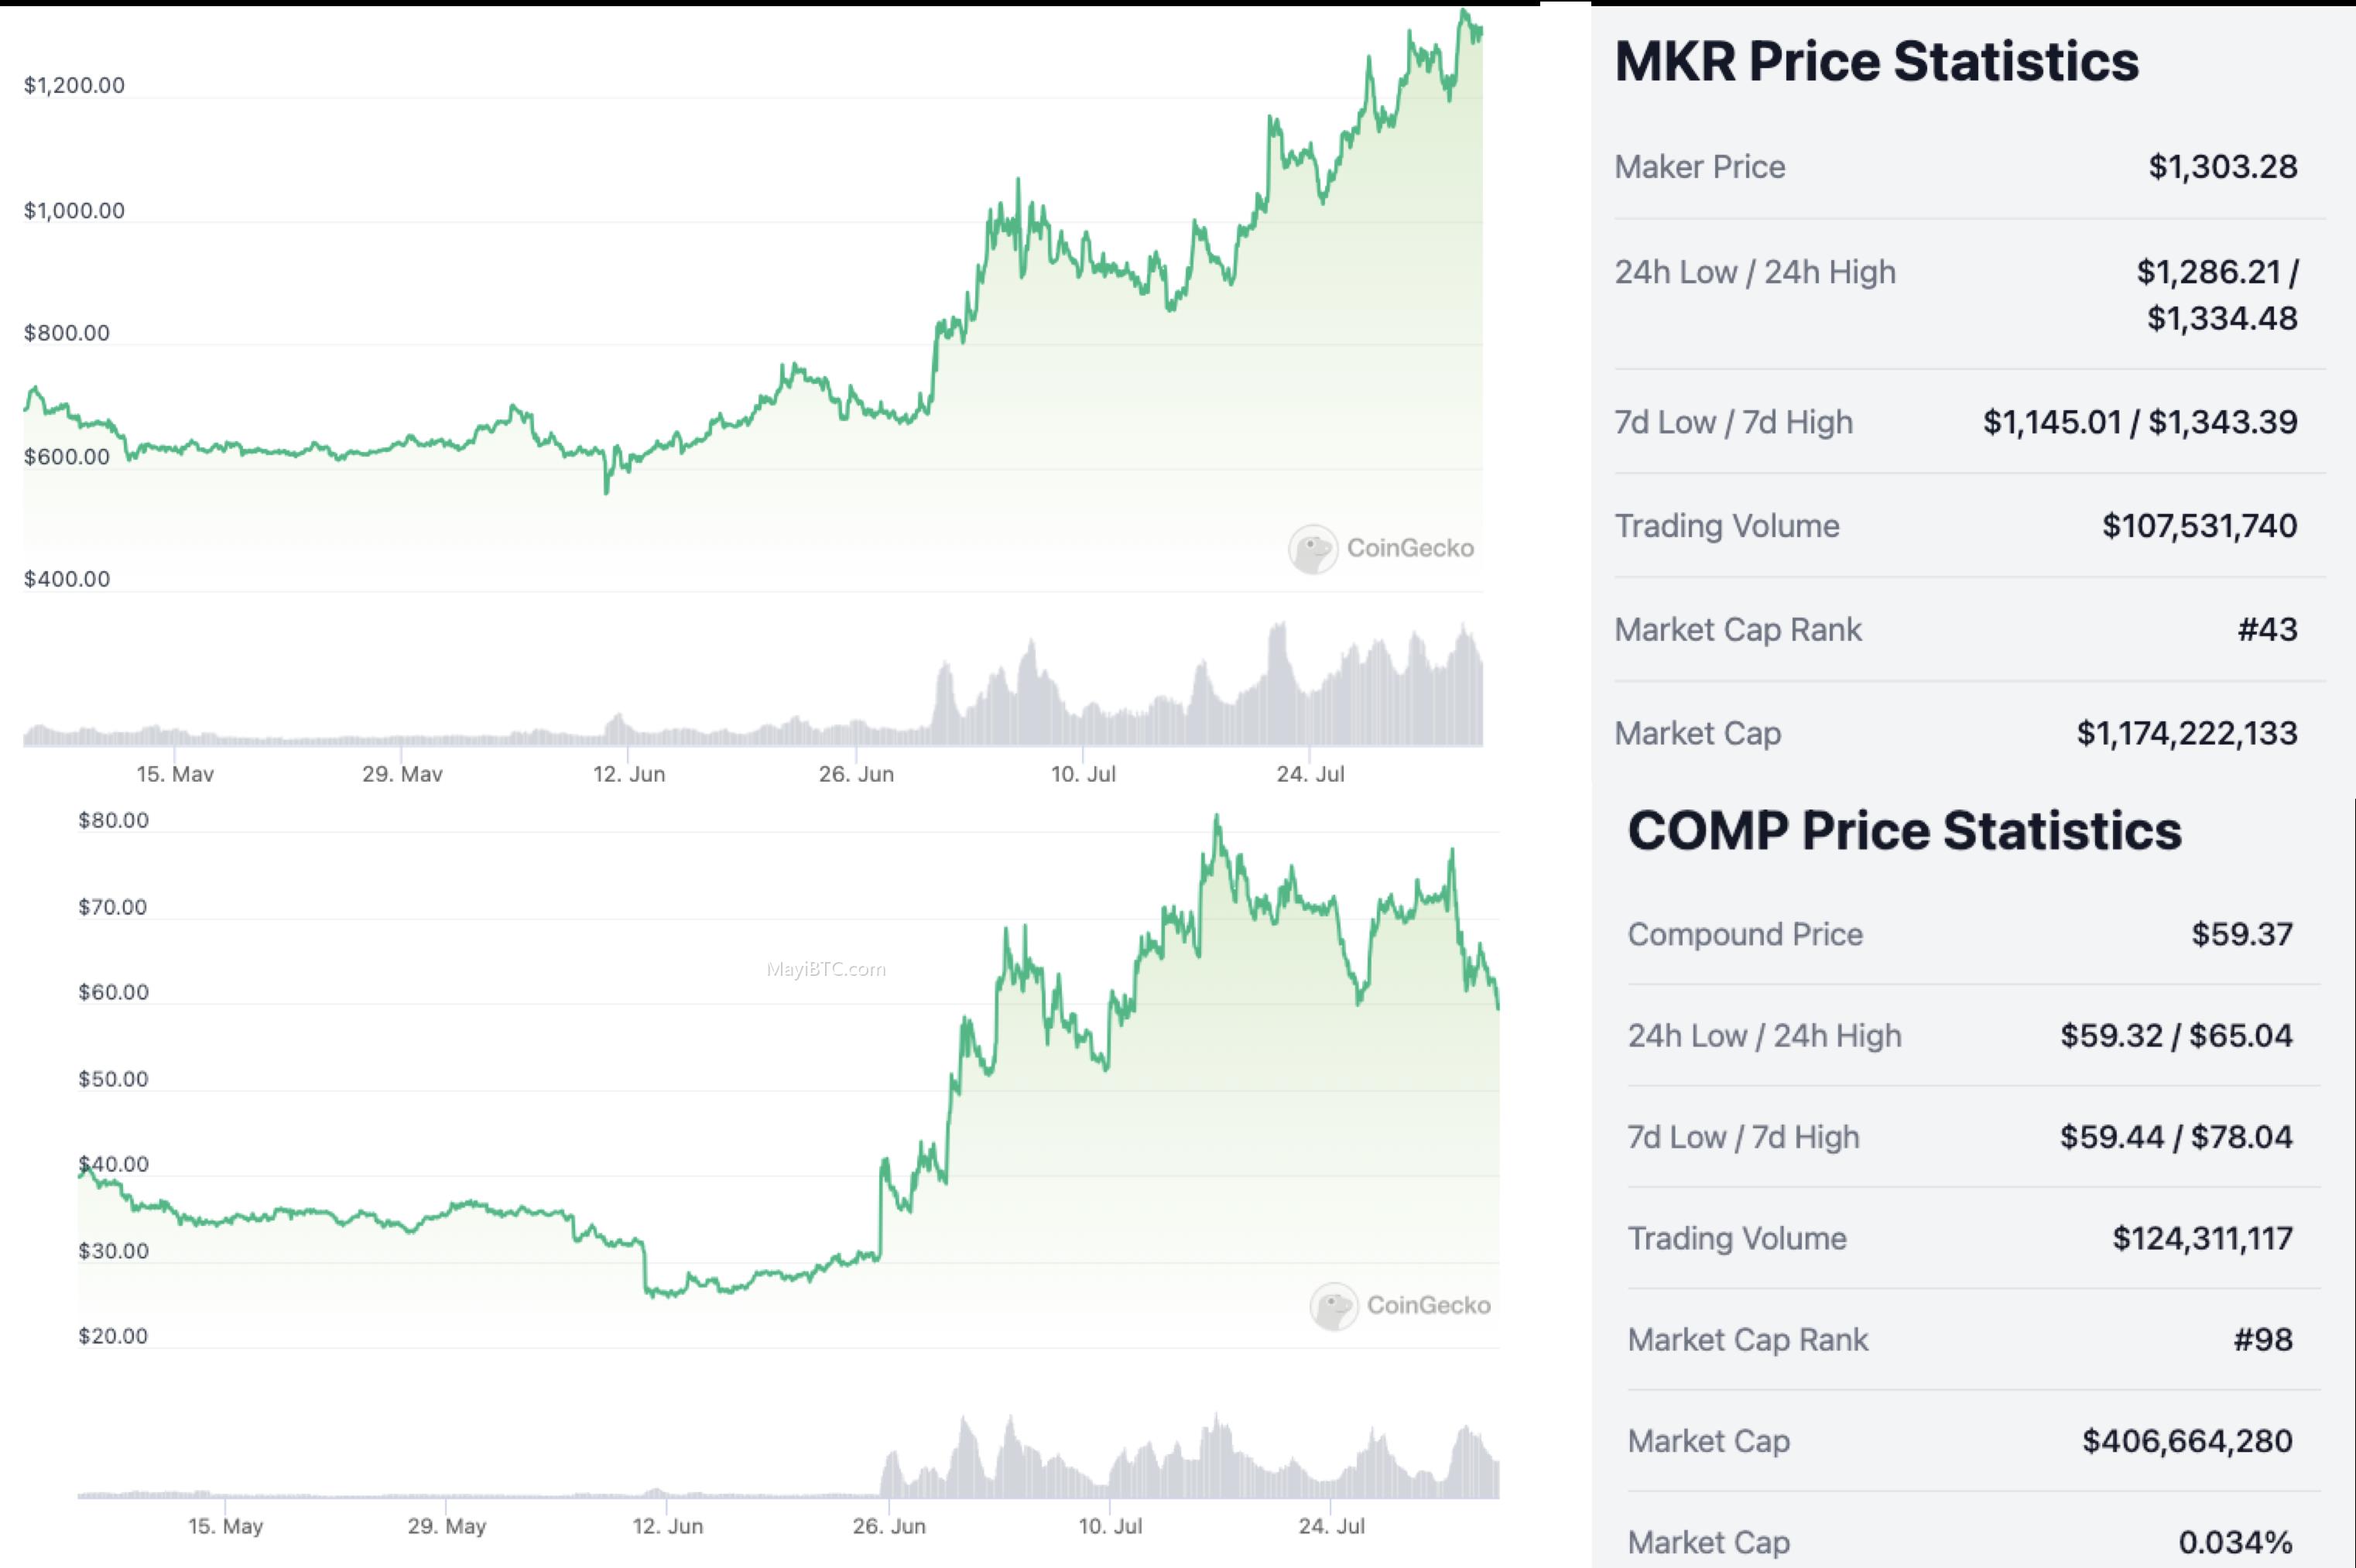Click the 12. Jun marker on MKR chart
2356x1568 pixels.
[629, 774]
